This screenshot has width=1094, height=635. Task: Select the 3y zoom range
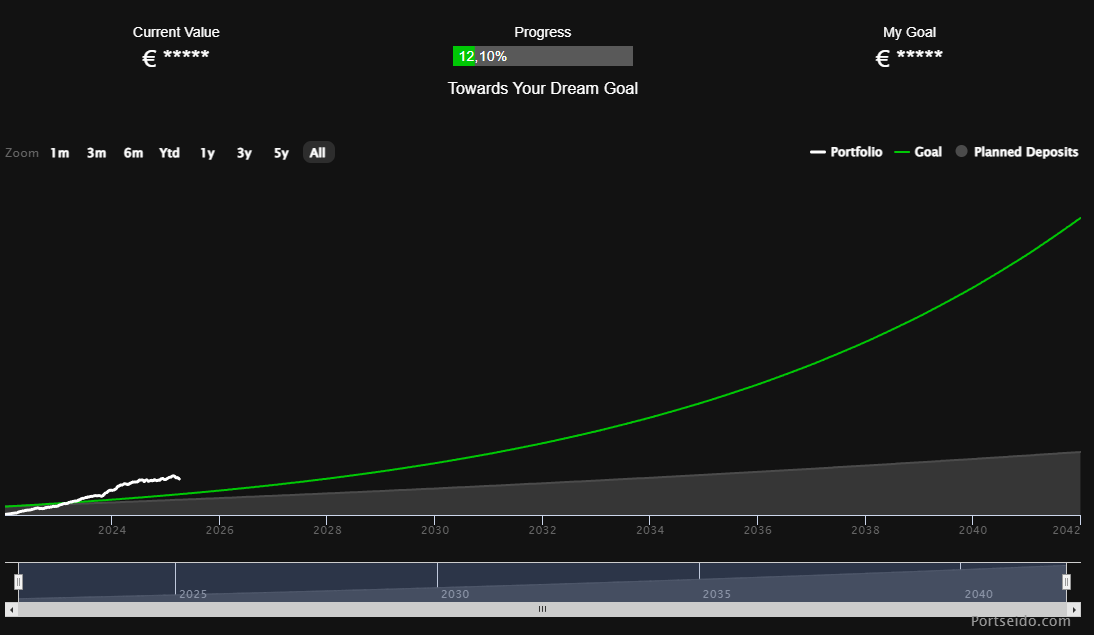pyautogui.click(x=244, y=153)
